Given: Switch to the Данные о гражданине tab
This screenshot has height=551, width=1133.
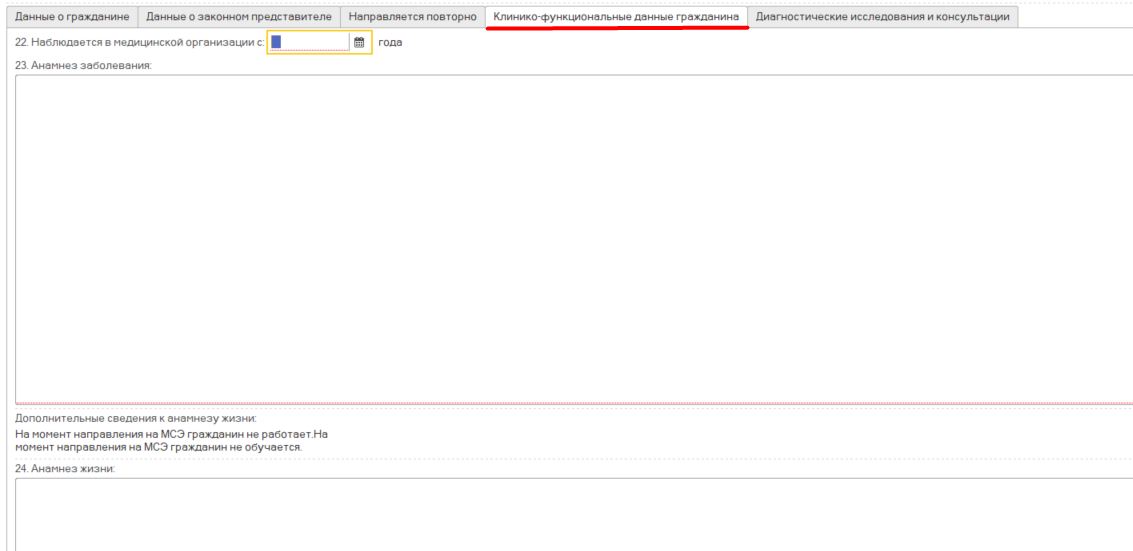Looking at the screenshot, I should point(71,17).
